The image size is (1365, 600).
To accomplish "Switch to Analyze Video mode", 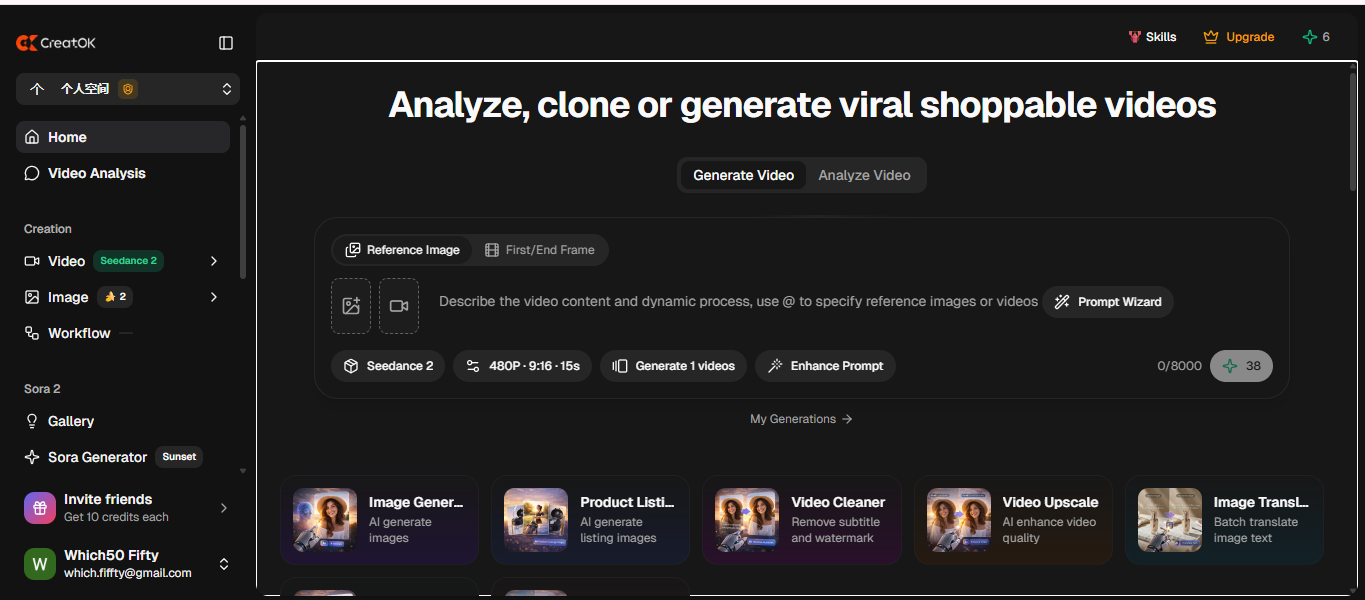I will [x=864, y=175].
